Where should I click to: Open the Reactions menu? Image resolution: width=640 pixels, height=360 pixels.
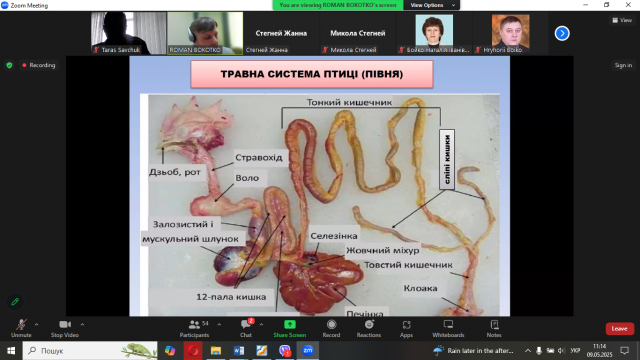(369, 328)
